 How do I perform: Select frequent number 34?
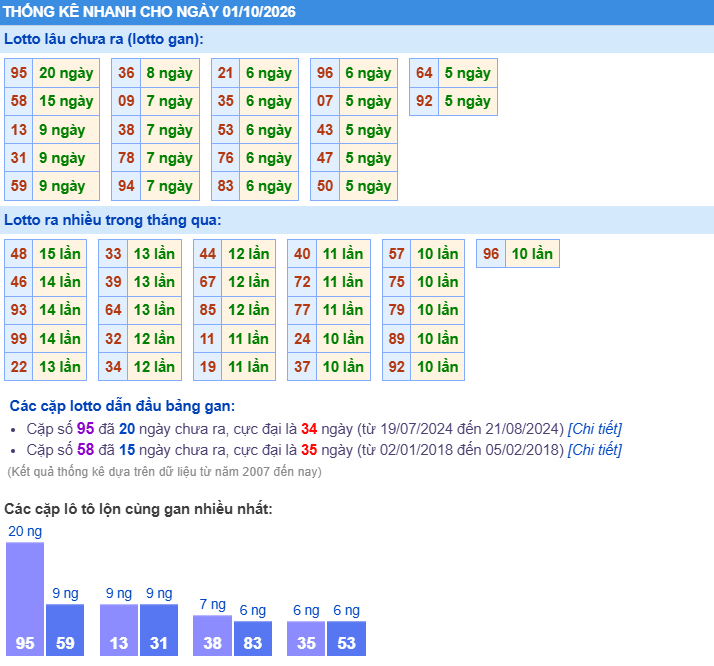[113, 367]
